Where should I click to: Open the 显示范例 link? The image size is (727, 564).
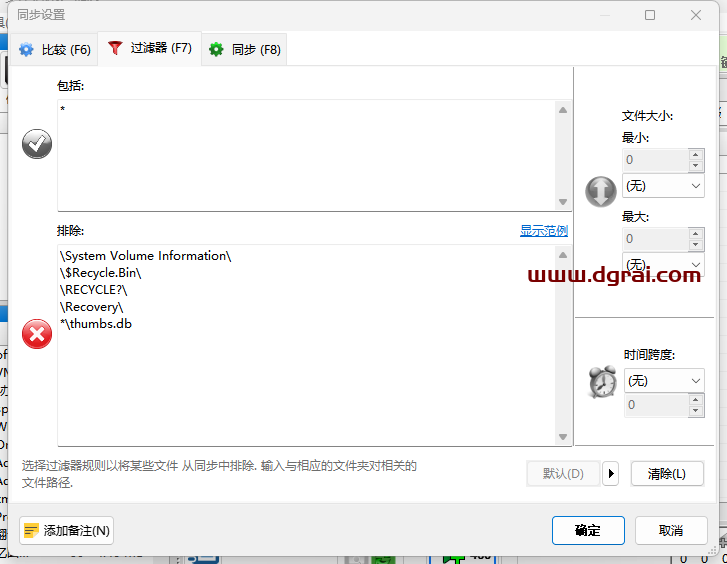544,231
